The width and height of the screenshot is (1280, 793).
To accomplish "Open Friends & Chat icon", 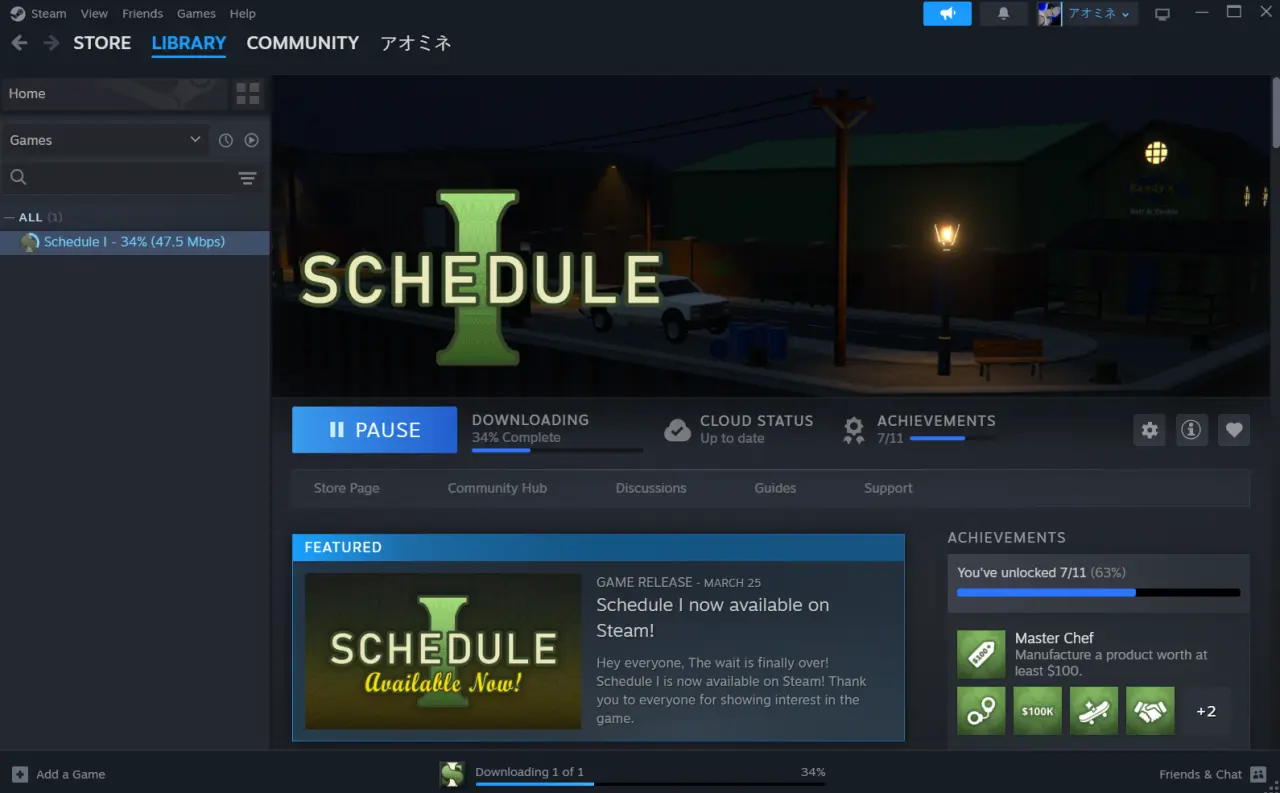I will 1258,774.
